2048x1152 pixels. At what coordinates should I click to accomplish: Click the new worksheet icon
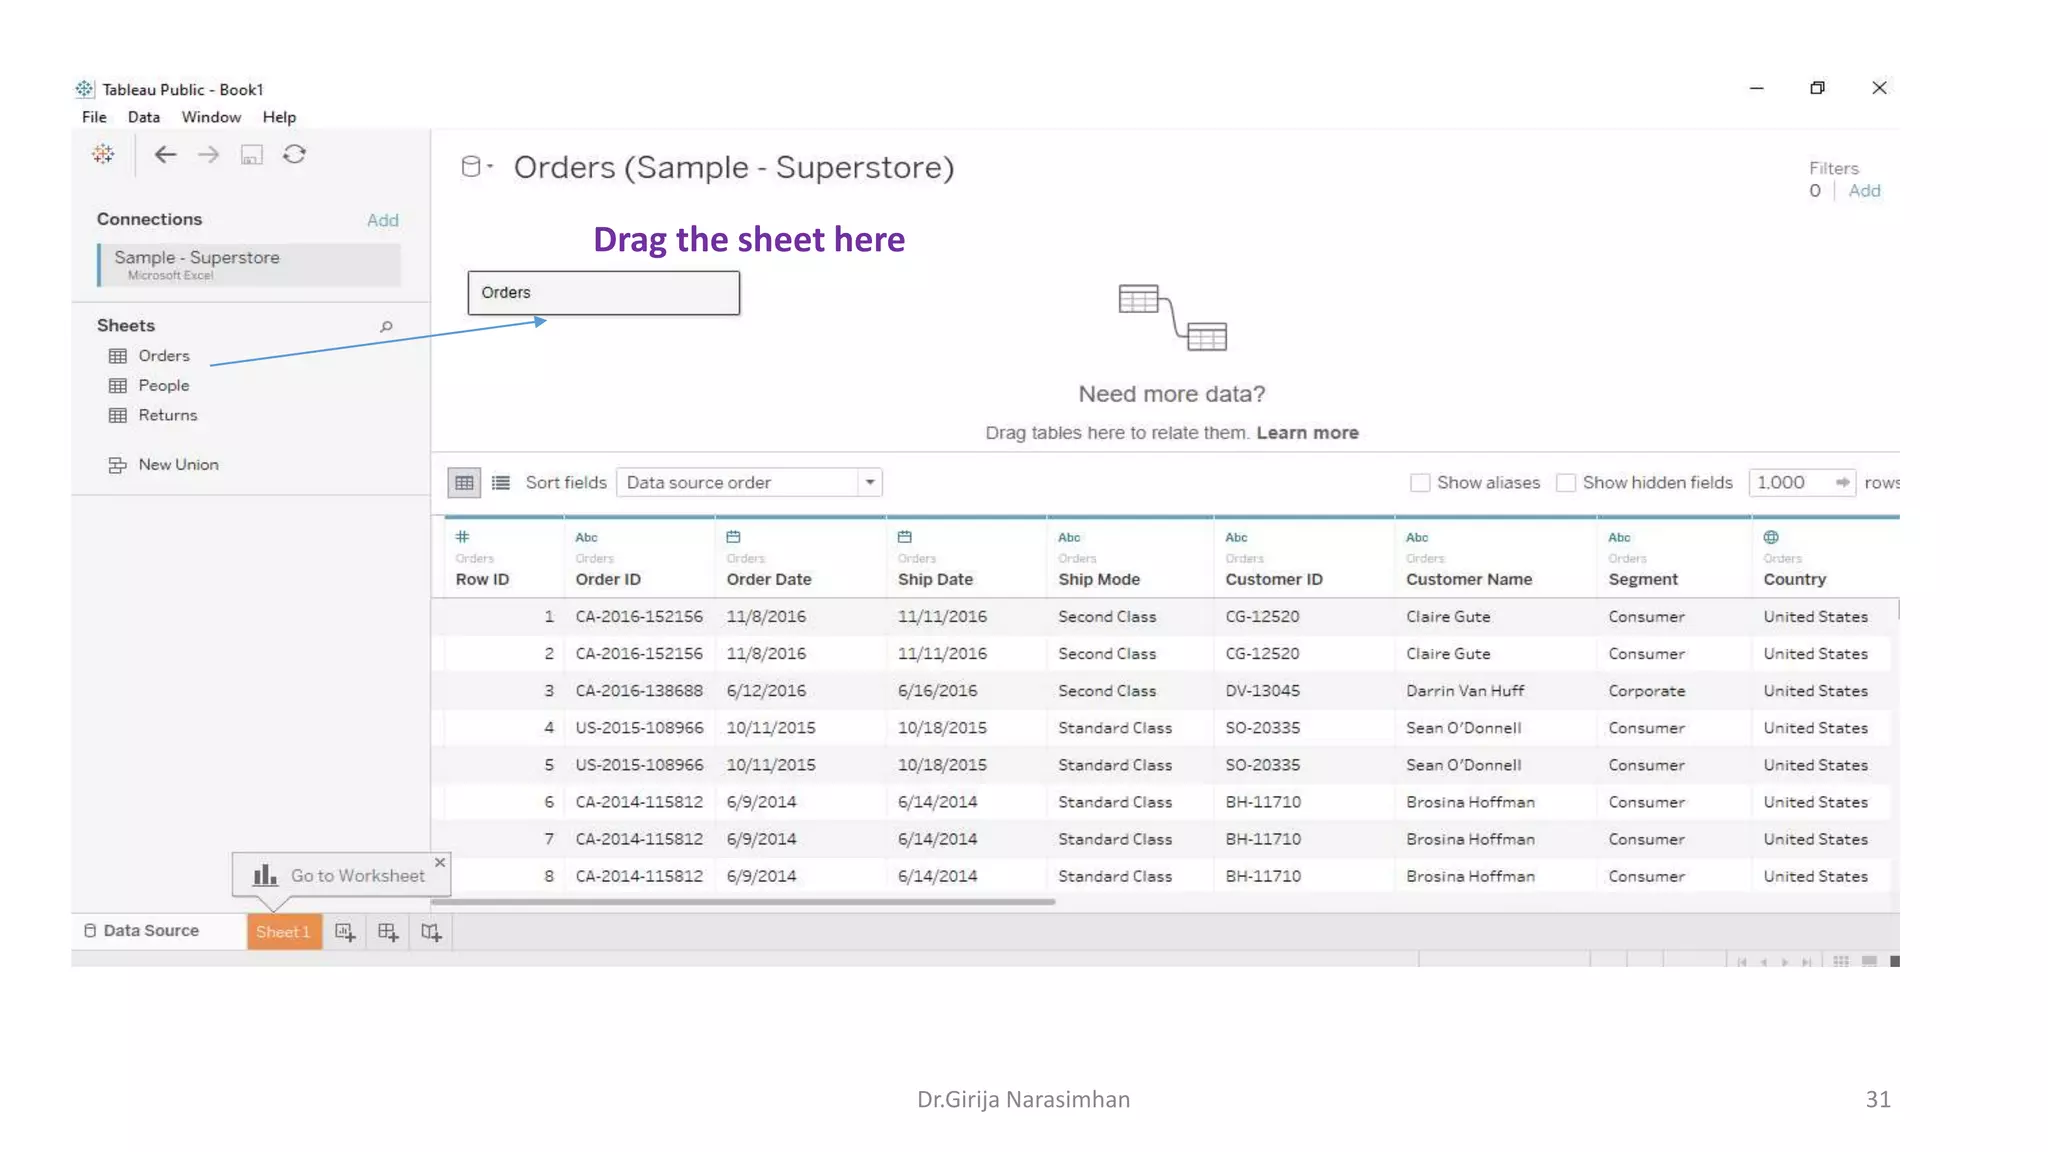(345, 932)
